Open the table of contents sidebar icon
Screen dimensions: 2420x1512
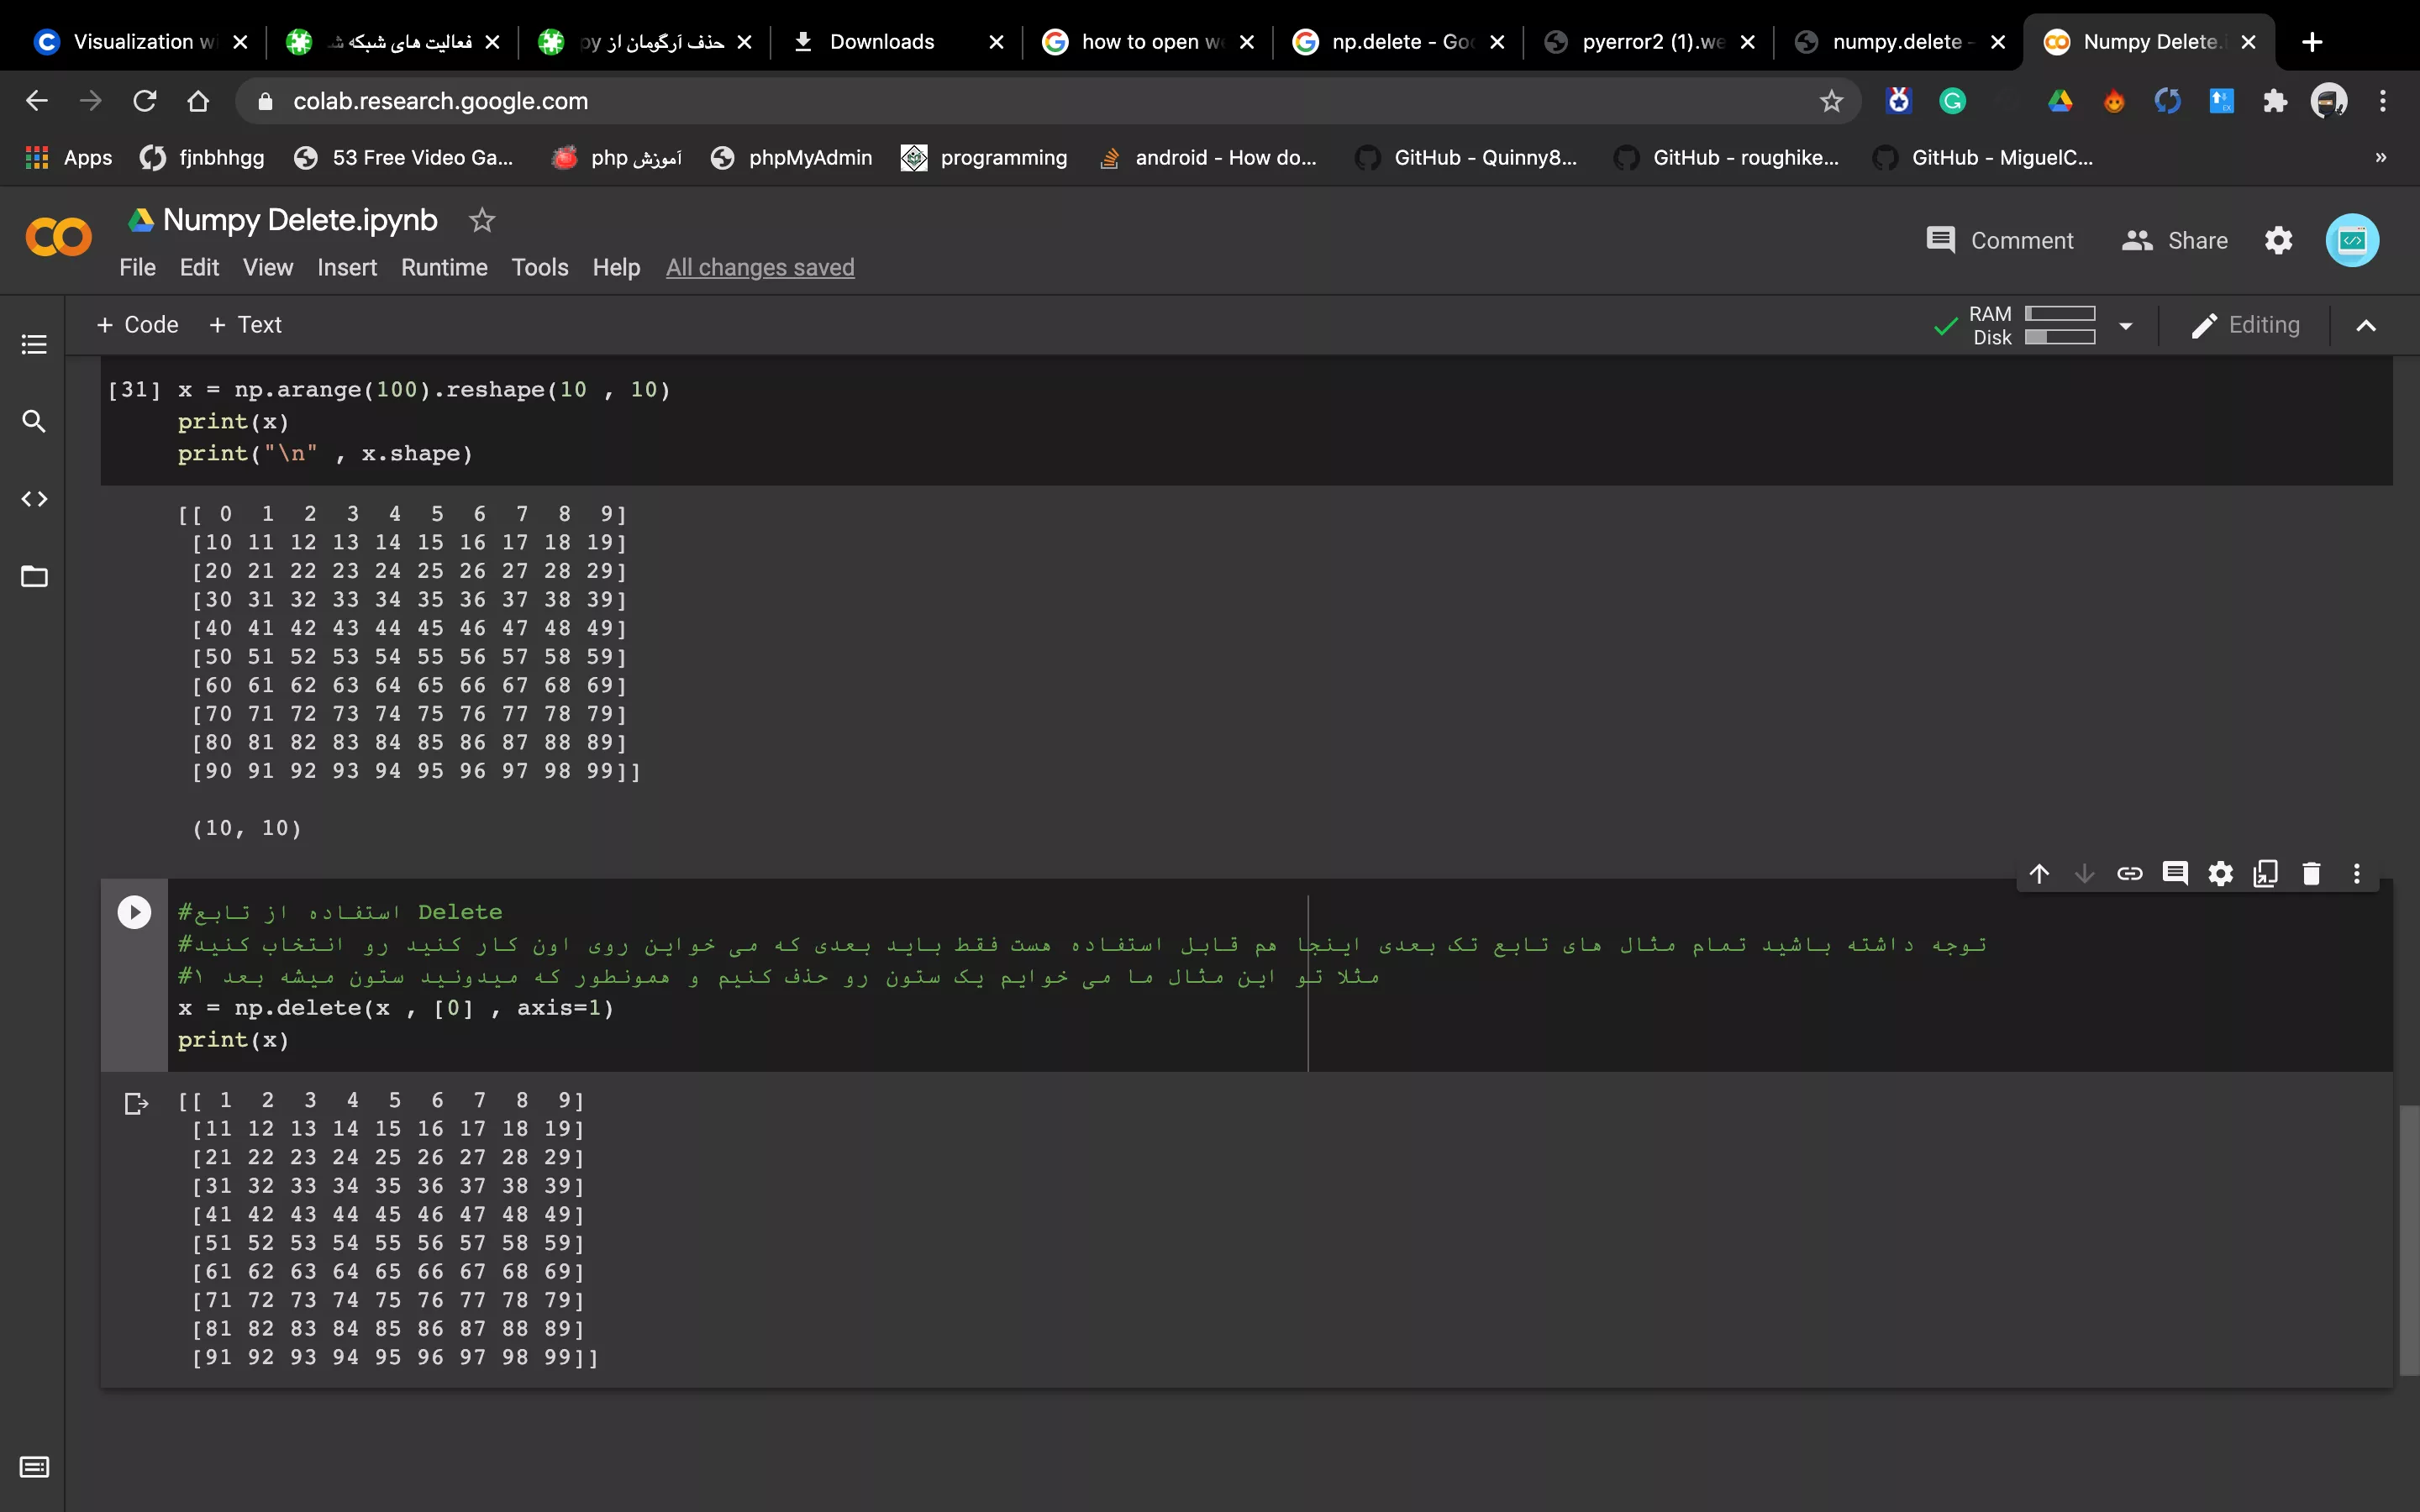click(34, 344)
